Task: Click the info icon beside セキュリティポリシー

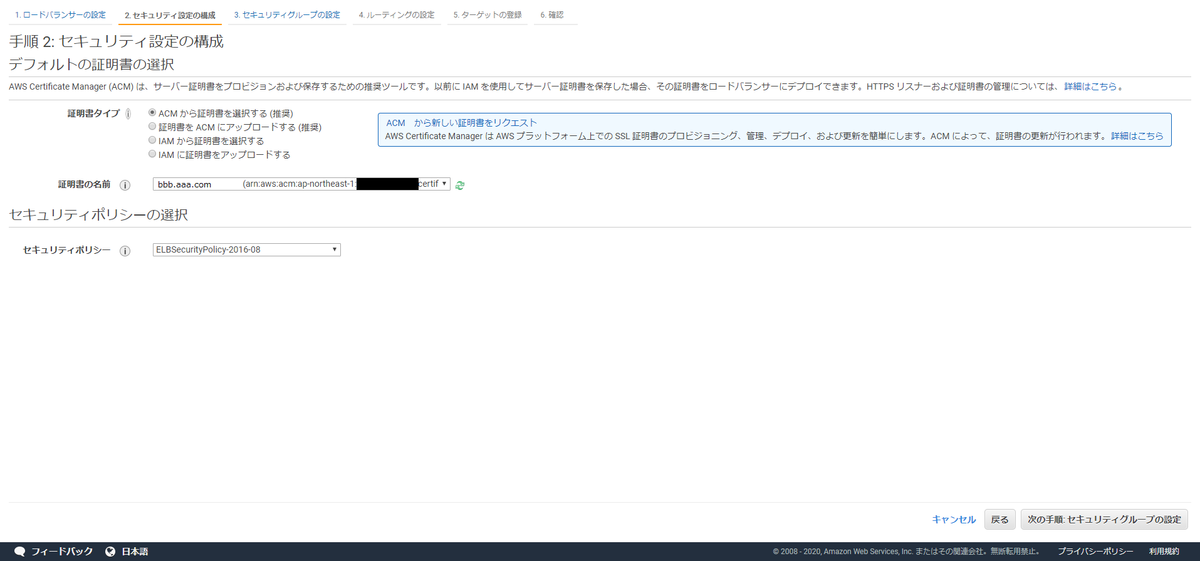Action: coord(125,250)
